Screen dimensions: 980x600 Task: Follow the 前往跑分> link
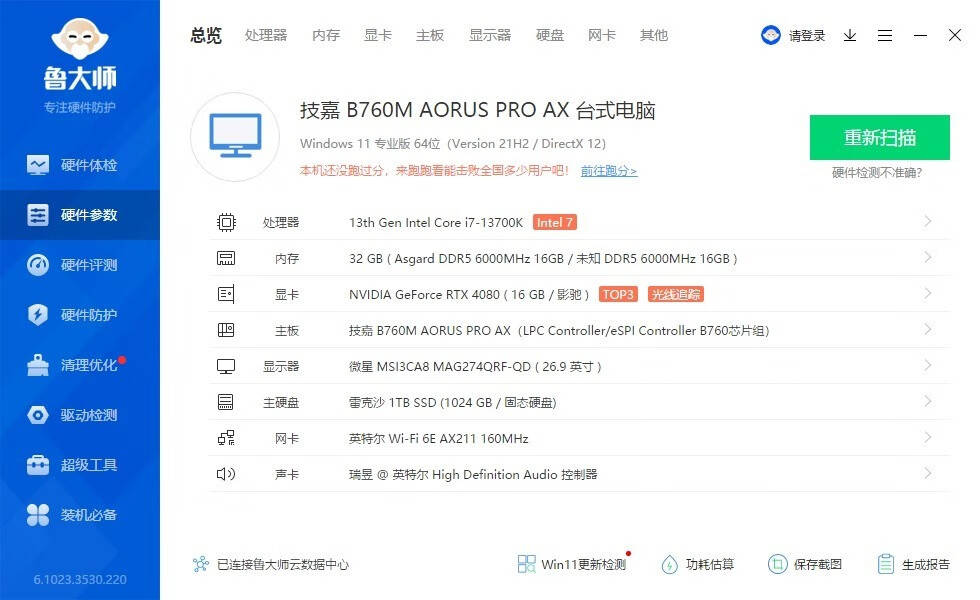[x=609, y=171]
